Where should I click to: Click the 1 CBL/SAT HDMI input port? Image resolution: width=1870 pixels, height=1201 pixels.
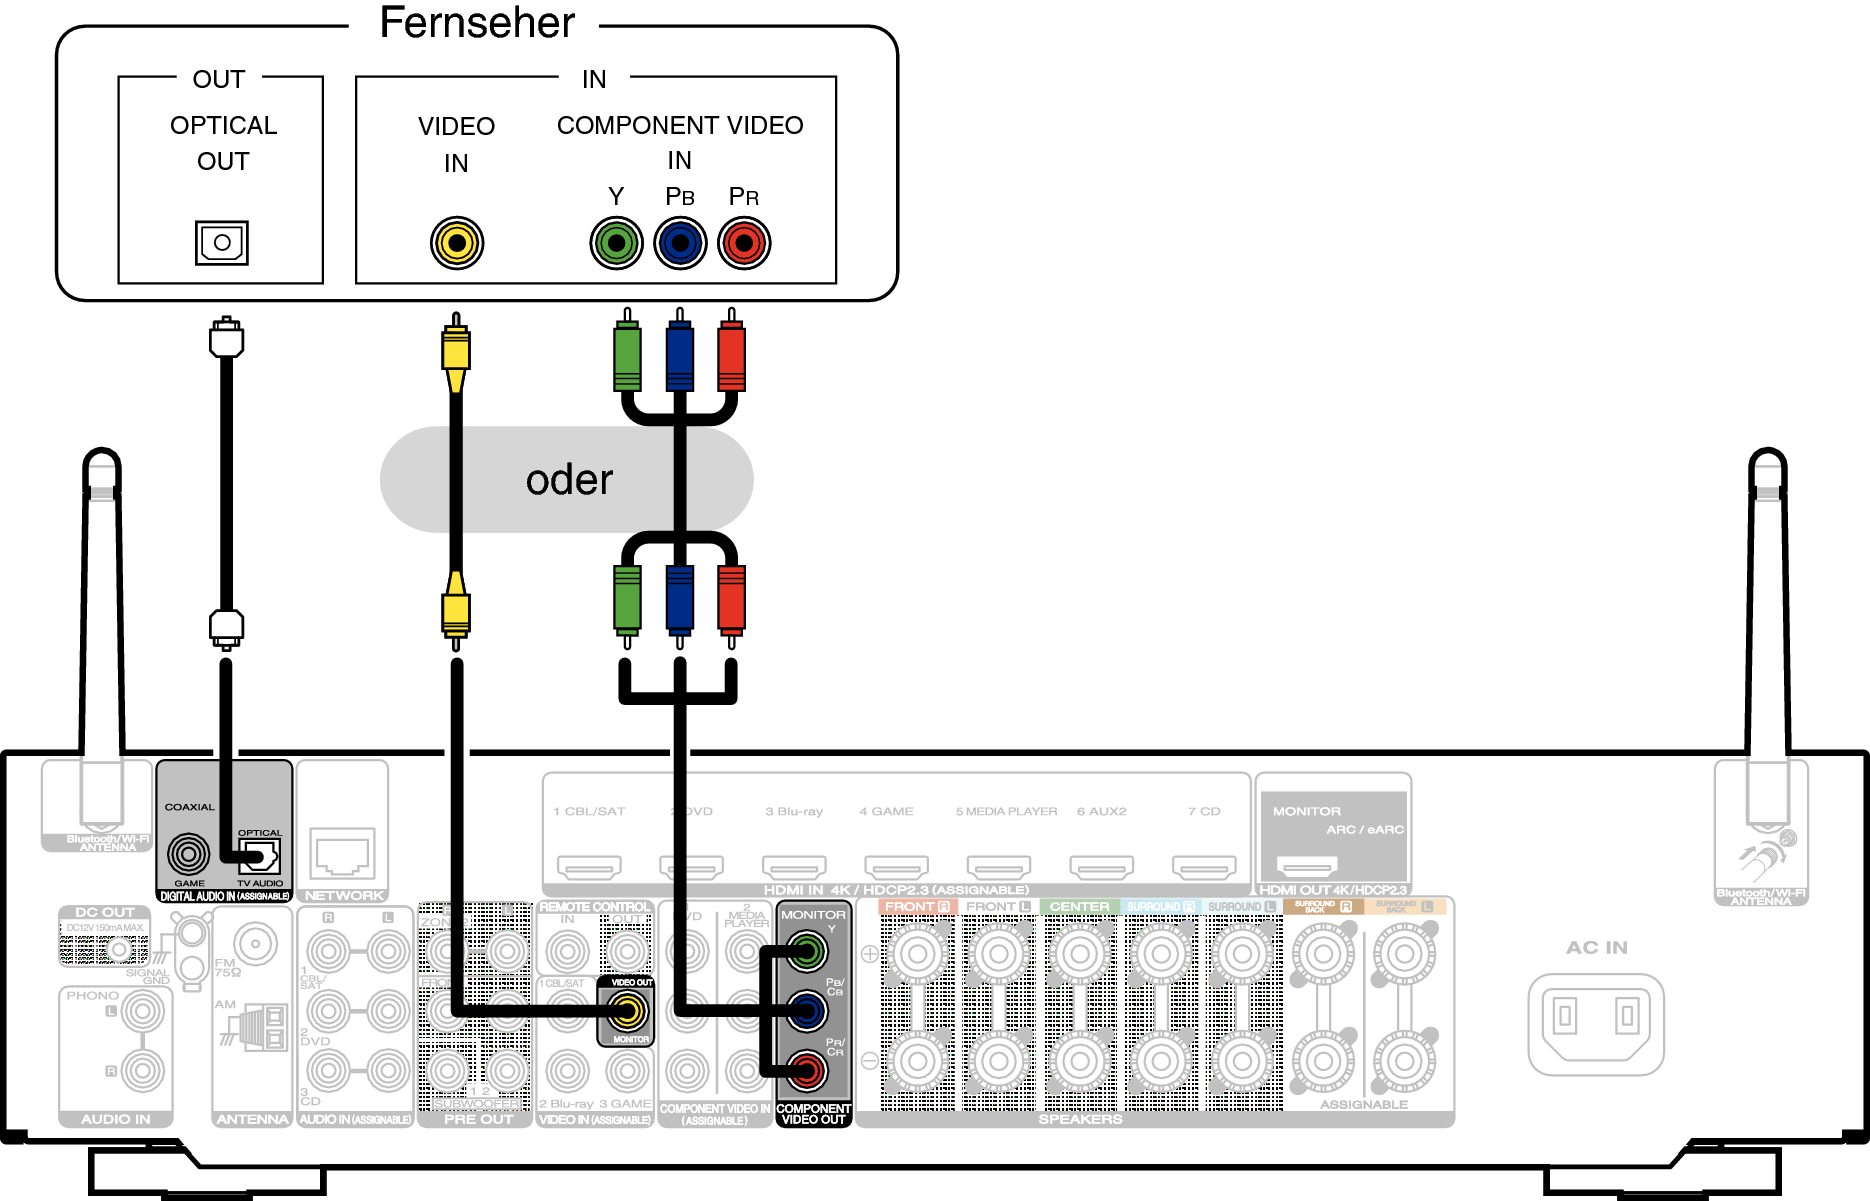[589, 866]
